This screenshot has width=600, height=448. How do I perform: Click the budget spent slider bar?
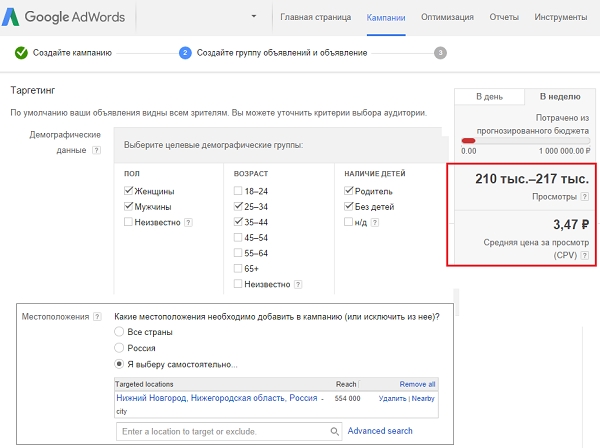click(523, 139)
